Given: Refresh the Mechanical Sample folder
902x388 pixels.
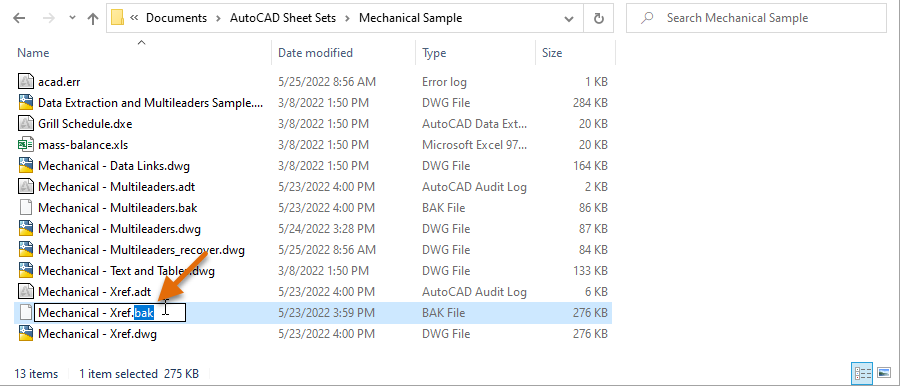Looking at the screenshot, I should [x=599, y=18].
